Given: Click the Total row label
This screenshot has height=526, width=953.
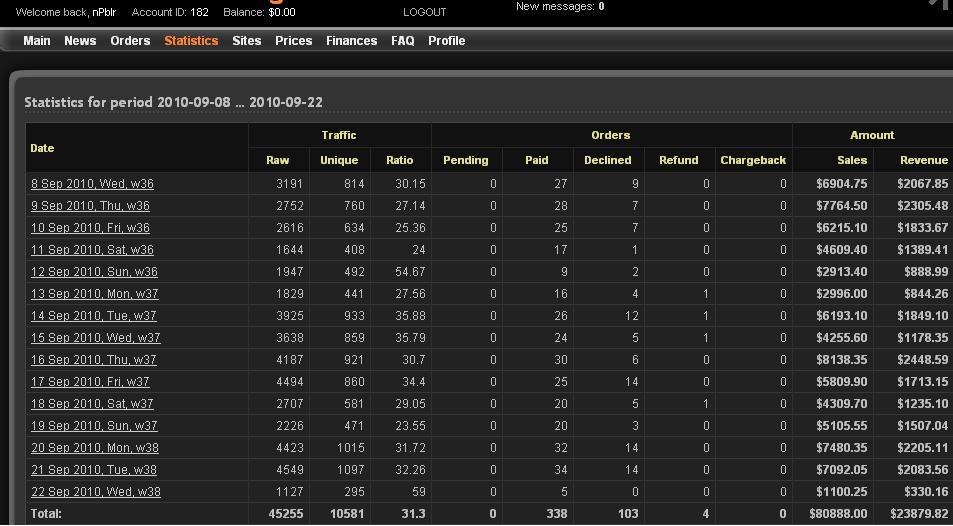Looking at the screenshot, I should (x=46, y=514).
